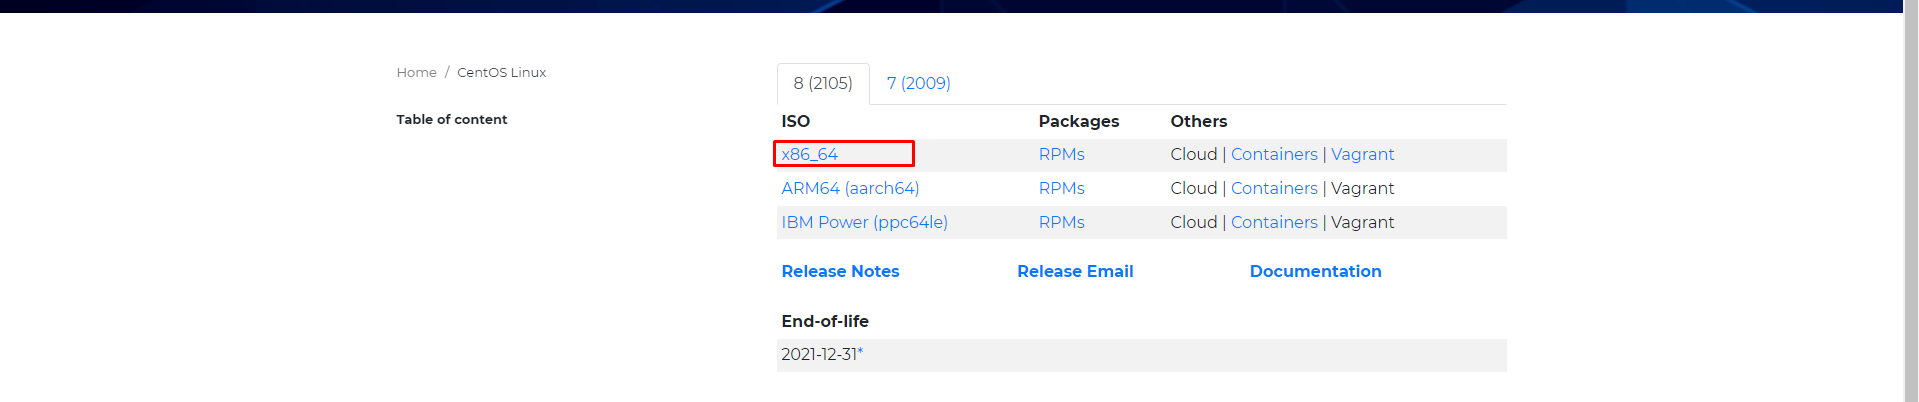This screenshot has height=402, width=1919.
Task: Click the x86_64 ISO link
Action: (809, 154)
